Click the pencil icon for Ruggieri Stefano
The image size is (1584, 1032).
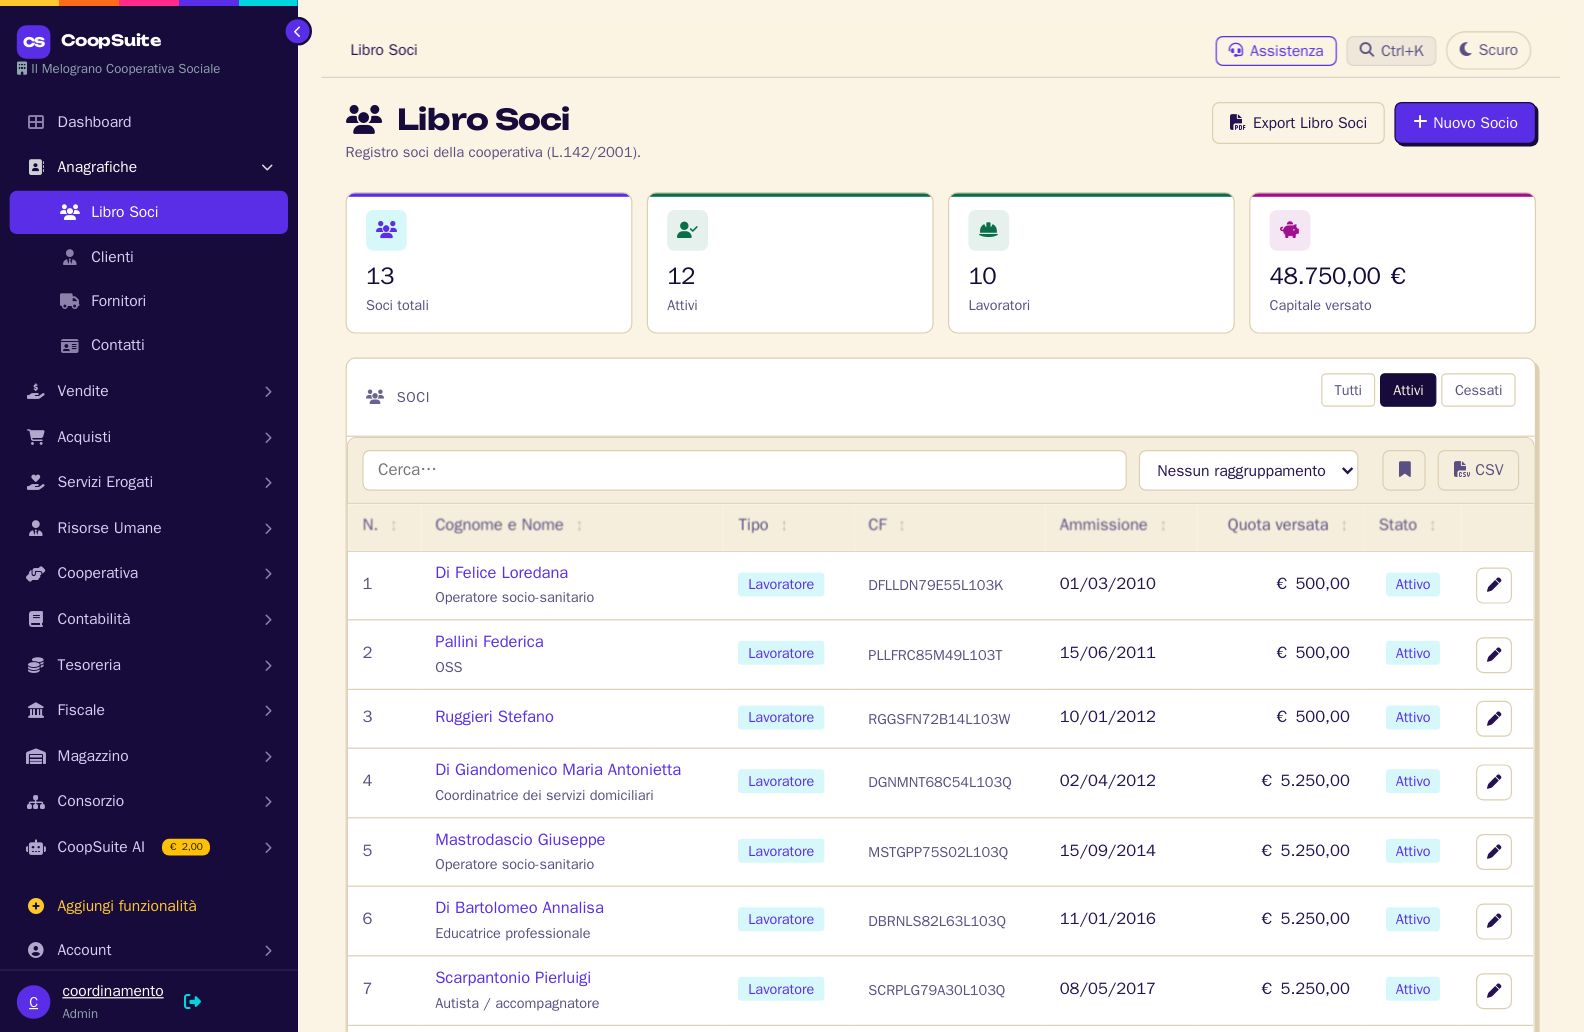point(1494,718)
